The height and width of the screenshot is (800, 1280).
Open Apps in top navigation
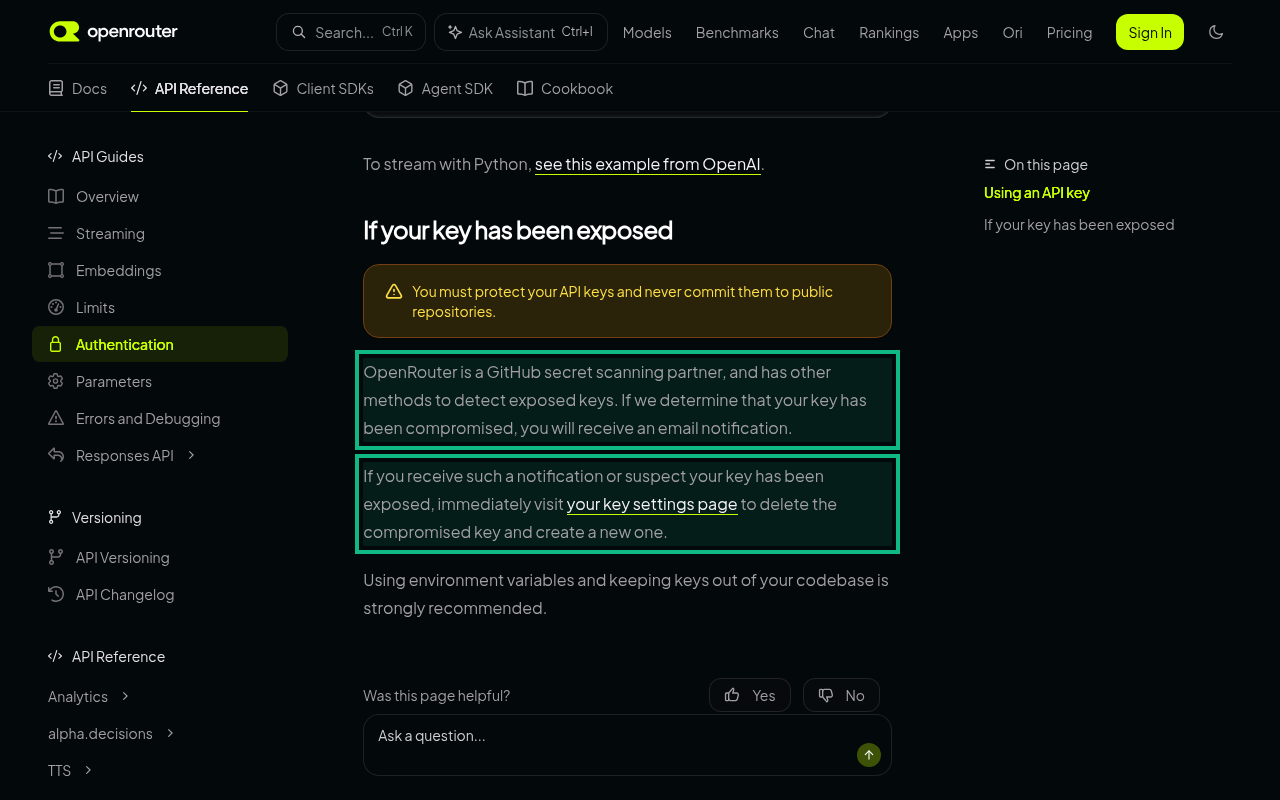961,32
